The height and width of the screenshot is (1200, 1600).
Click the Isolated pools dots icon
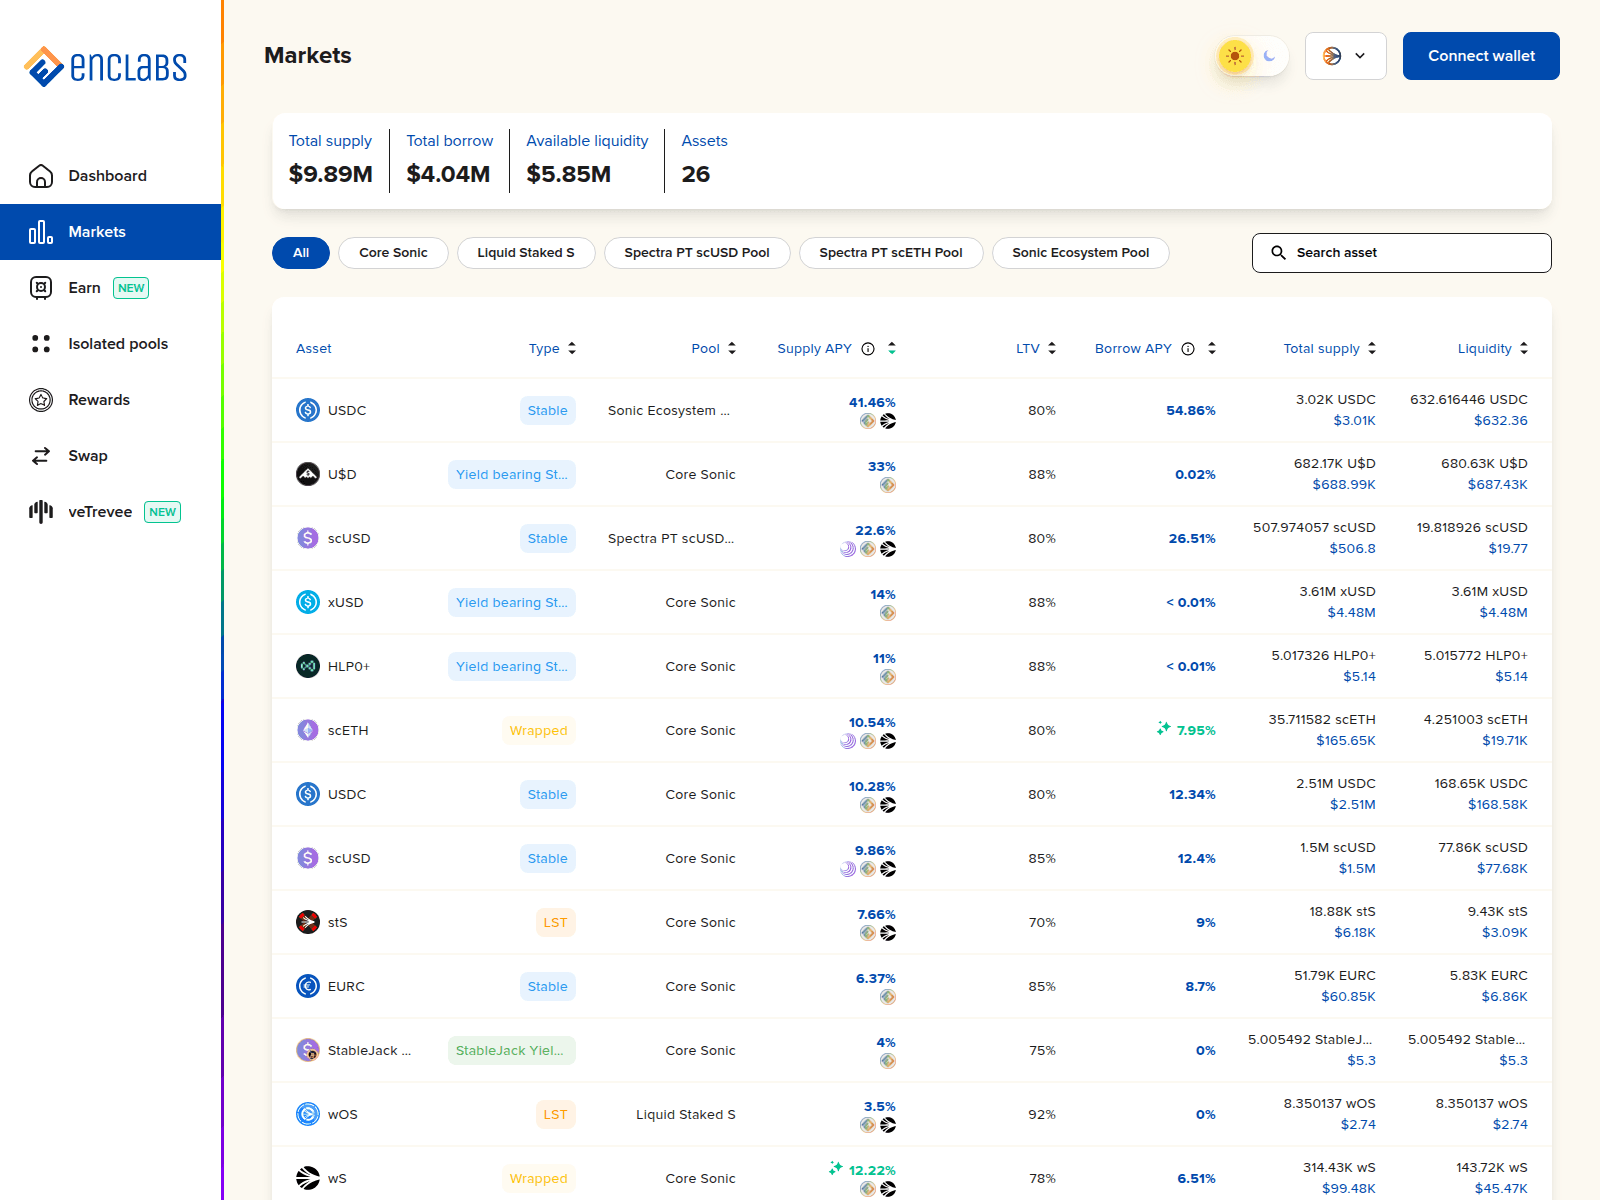(41, 344)
